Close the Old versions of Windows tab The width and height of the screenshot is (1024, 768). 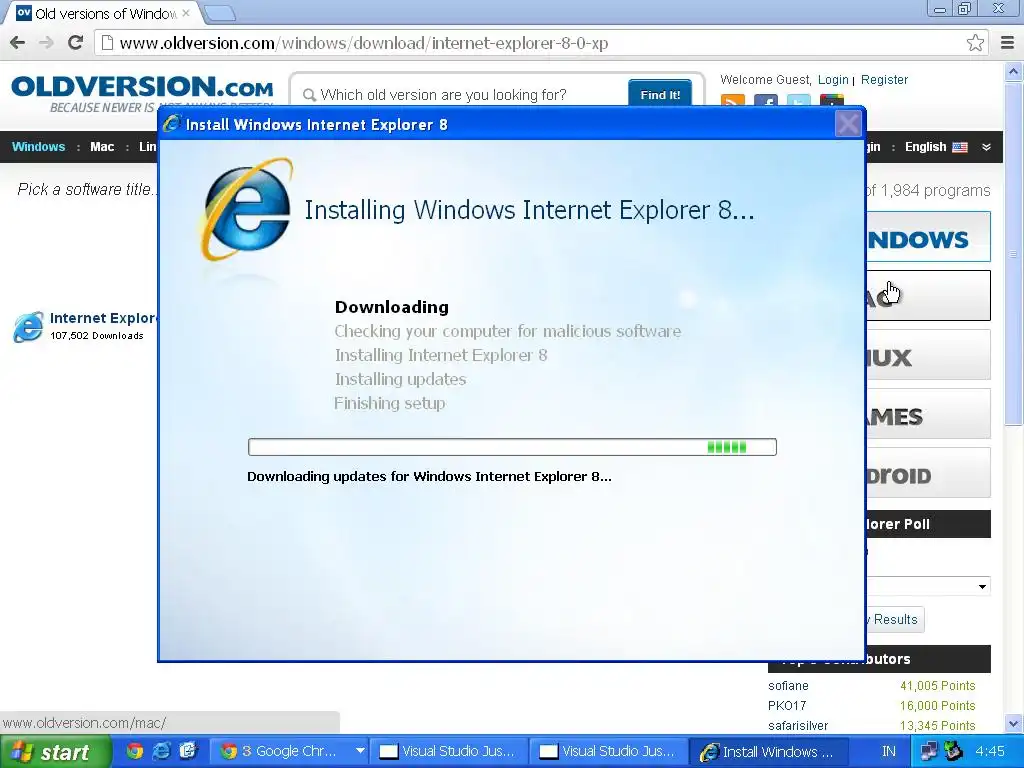(x=186, y=12)
